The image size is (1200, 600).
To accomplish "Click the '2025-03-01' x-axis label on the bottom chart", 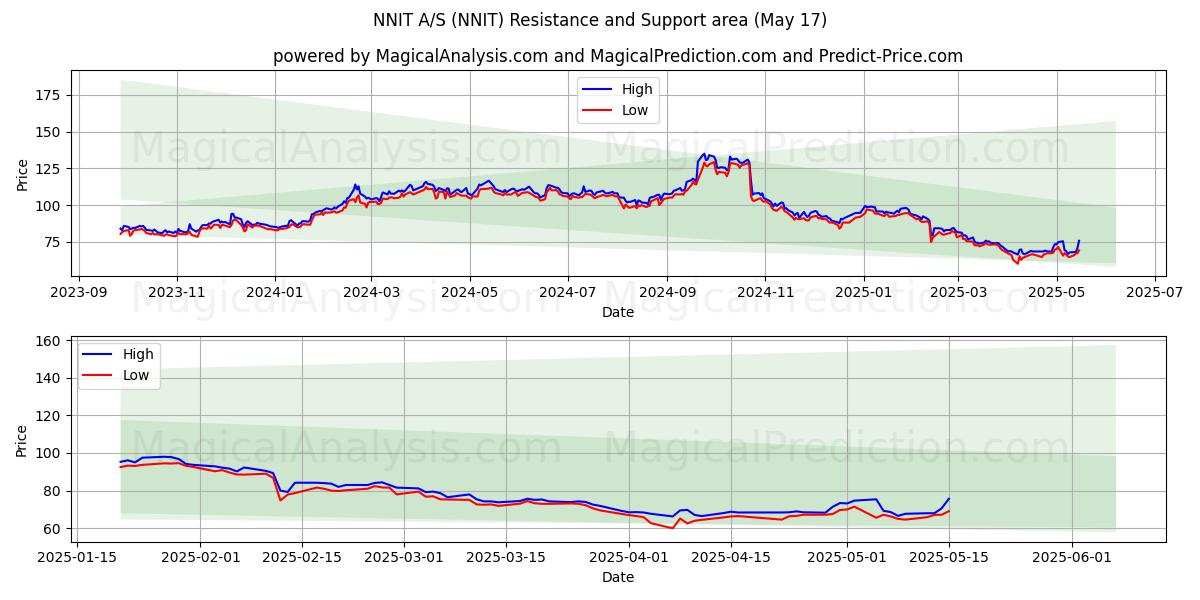I will 404,559.
